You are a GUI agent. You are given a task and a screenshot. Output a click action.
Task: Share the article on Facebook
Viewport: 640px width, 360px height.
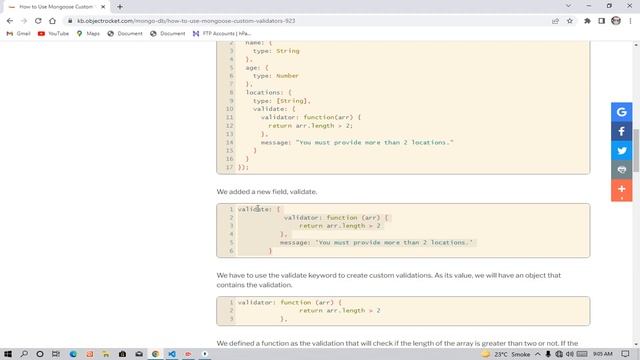pyautogui.click(x=621, y=131)
